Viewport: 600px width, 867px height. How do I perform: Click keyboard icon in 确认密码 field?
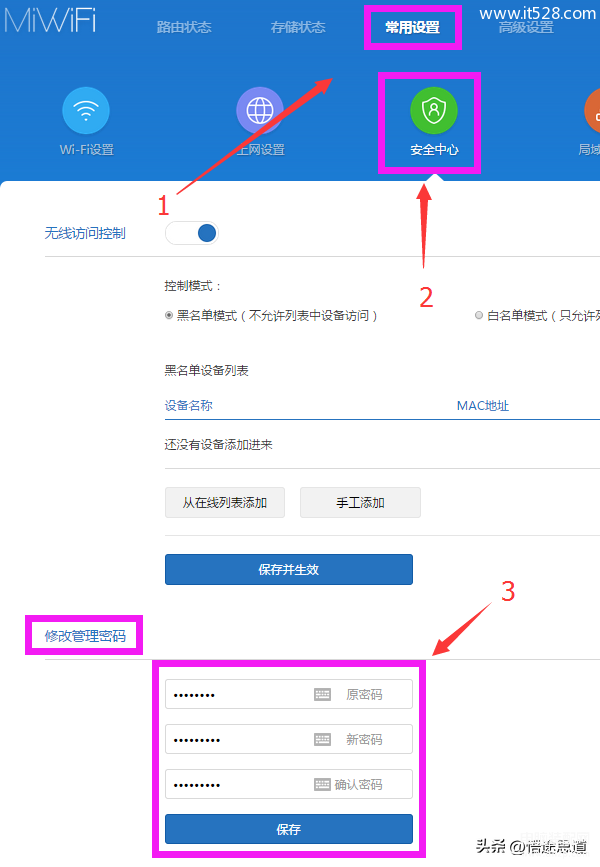(x=322, y=784)
